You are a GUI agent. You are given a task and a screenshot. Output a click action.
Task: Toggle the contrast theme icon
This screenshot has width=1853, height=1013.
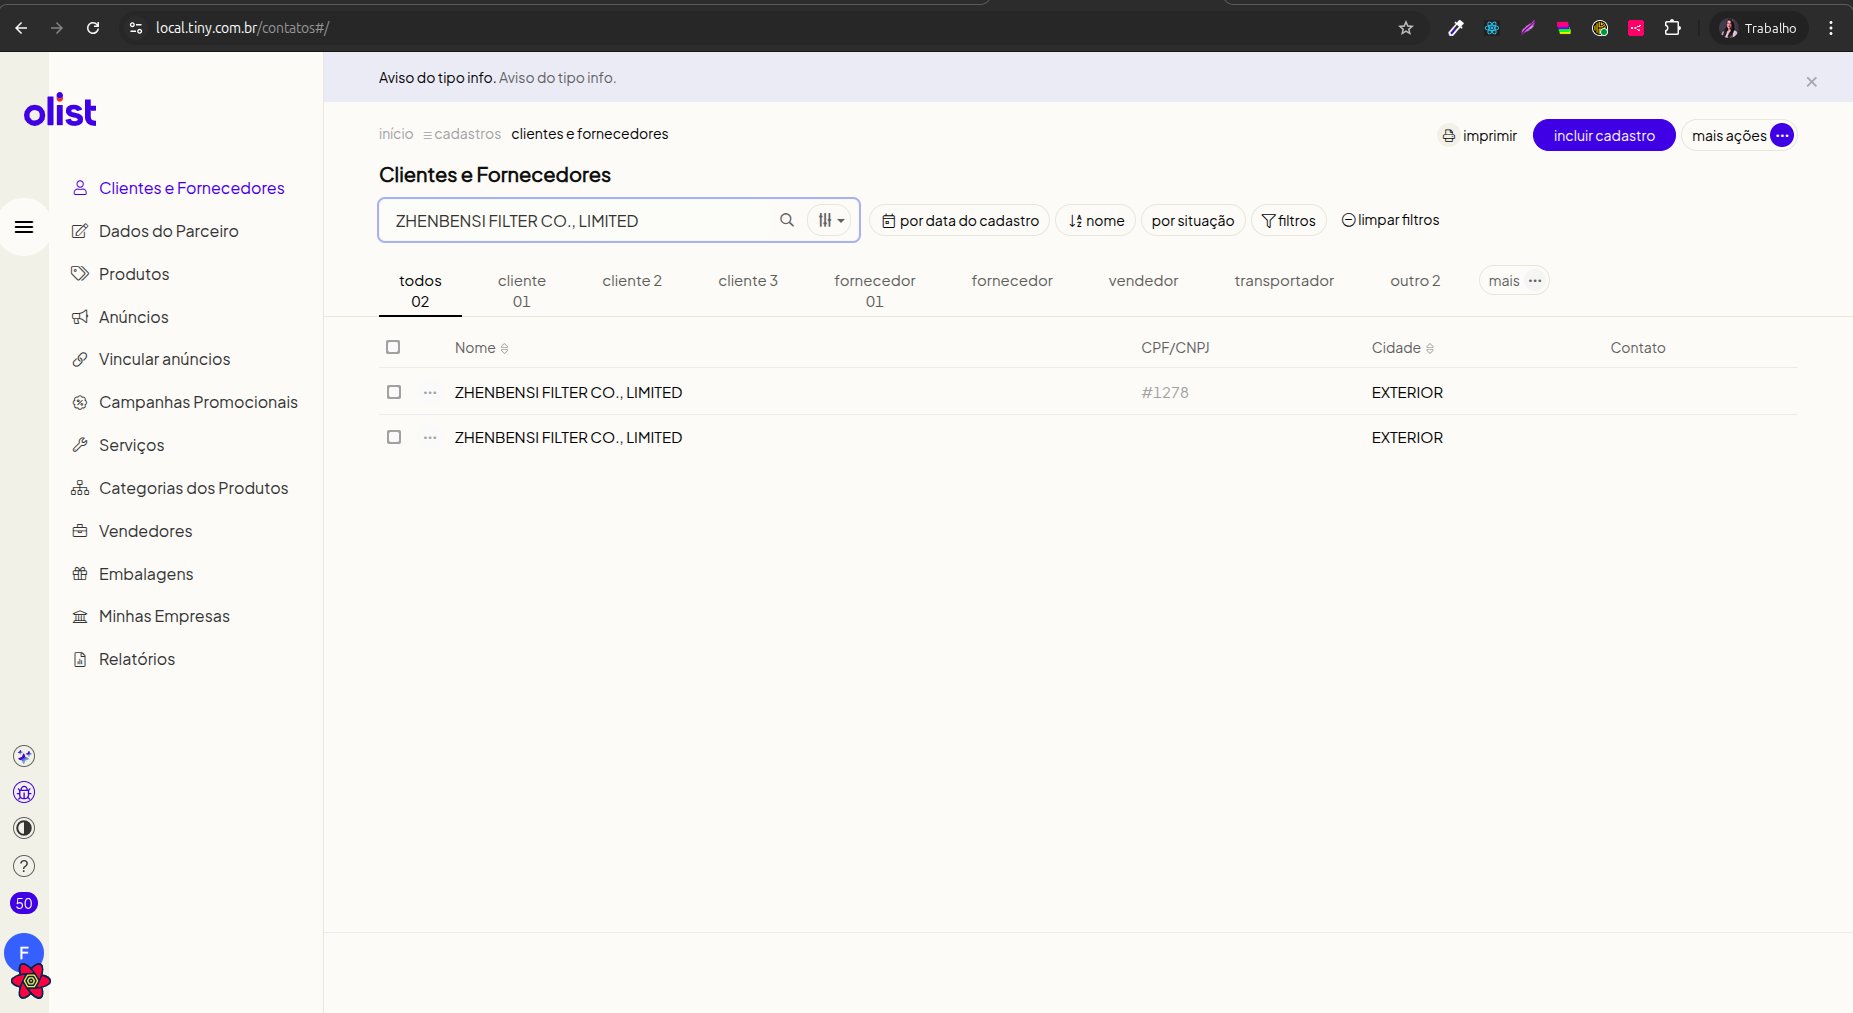point(24,828)
